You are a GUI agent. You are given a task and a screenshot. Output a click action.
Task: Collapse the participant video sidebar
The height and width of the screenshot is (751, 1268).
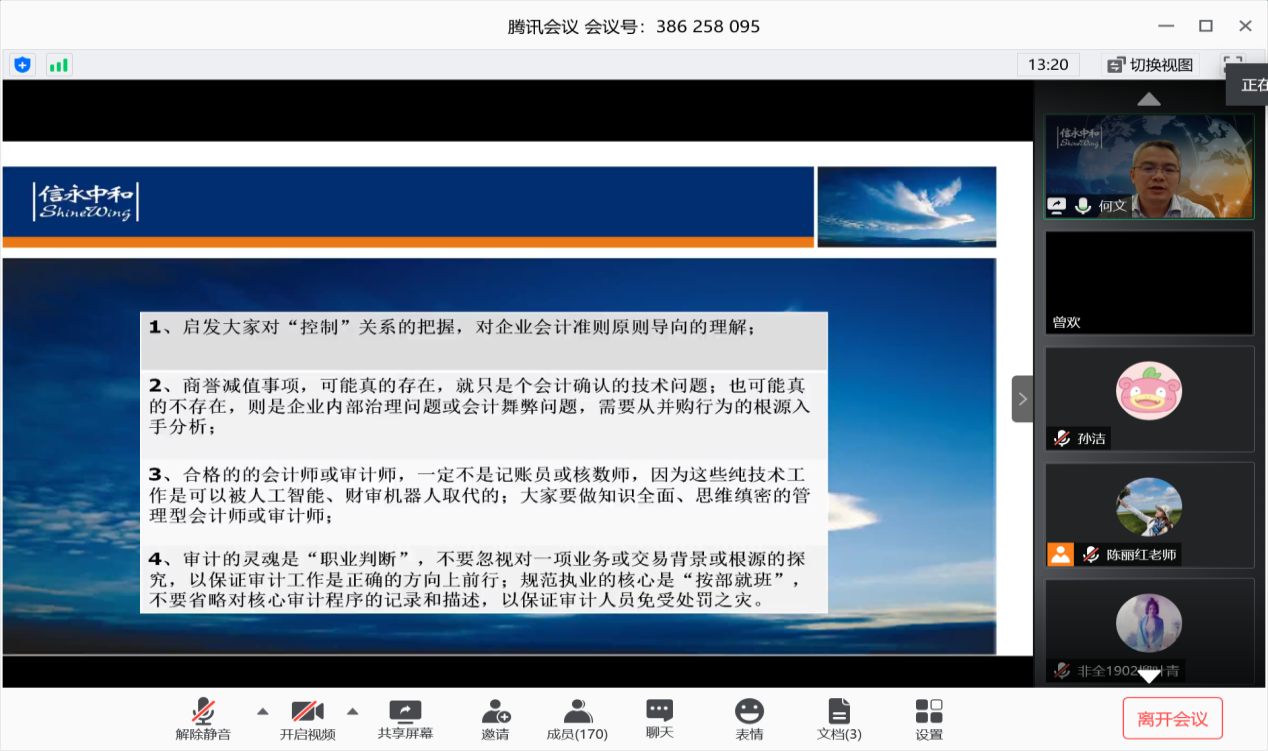[1022, 399]
